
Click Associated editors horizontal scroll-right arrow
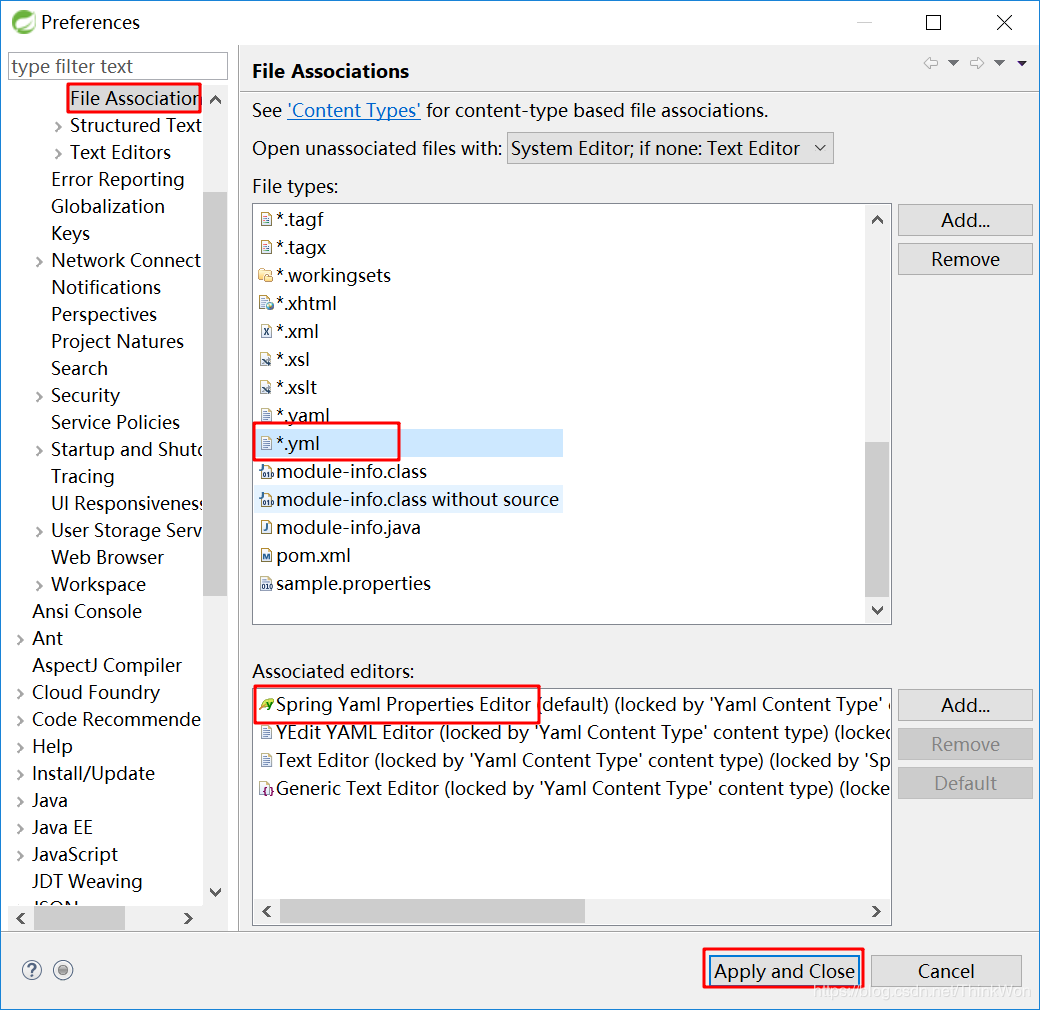coord(876,911)
